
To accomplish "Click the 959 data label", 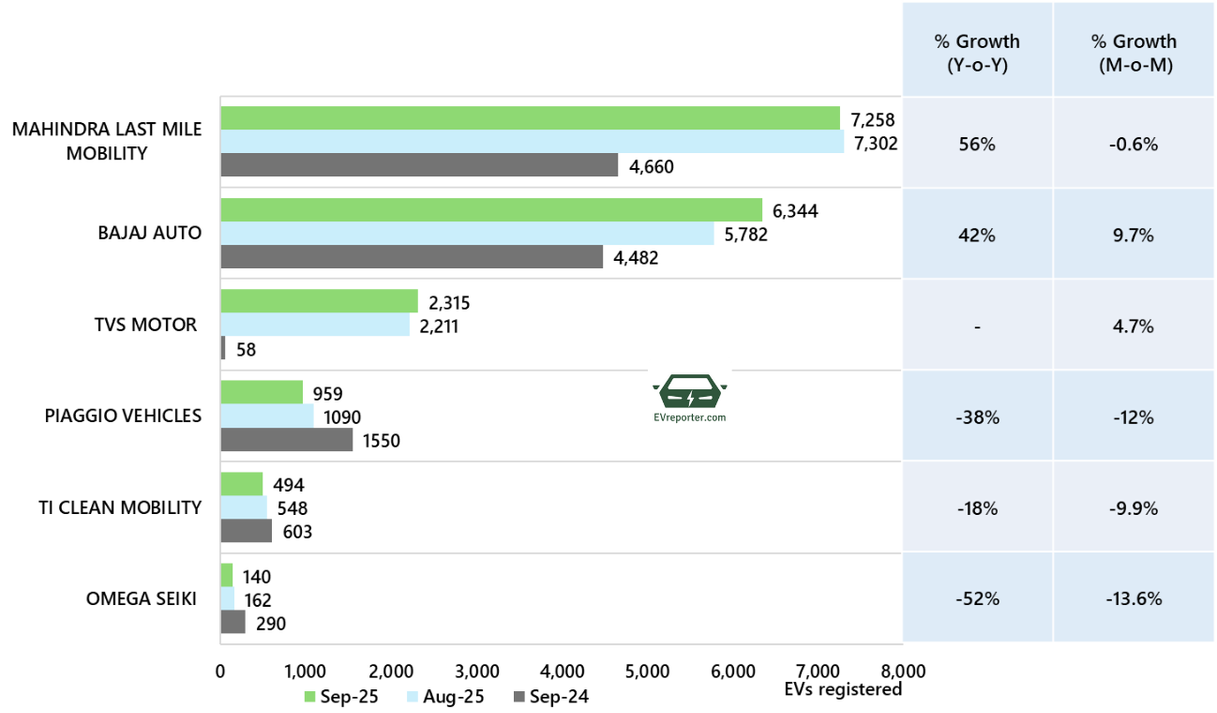I will pos(328,394).
